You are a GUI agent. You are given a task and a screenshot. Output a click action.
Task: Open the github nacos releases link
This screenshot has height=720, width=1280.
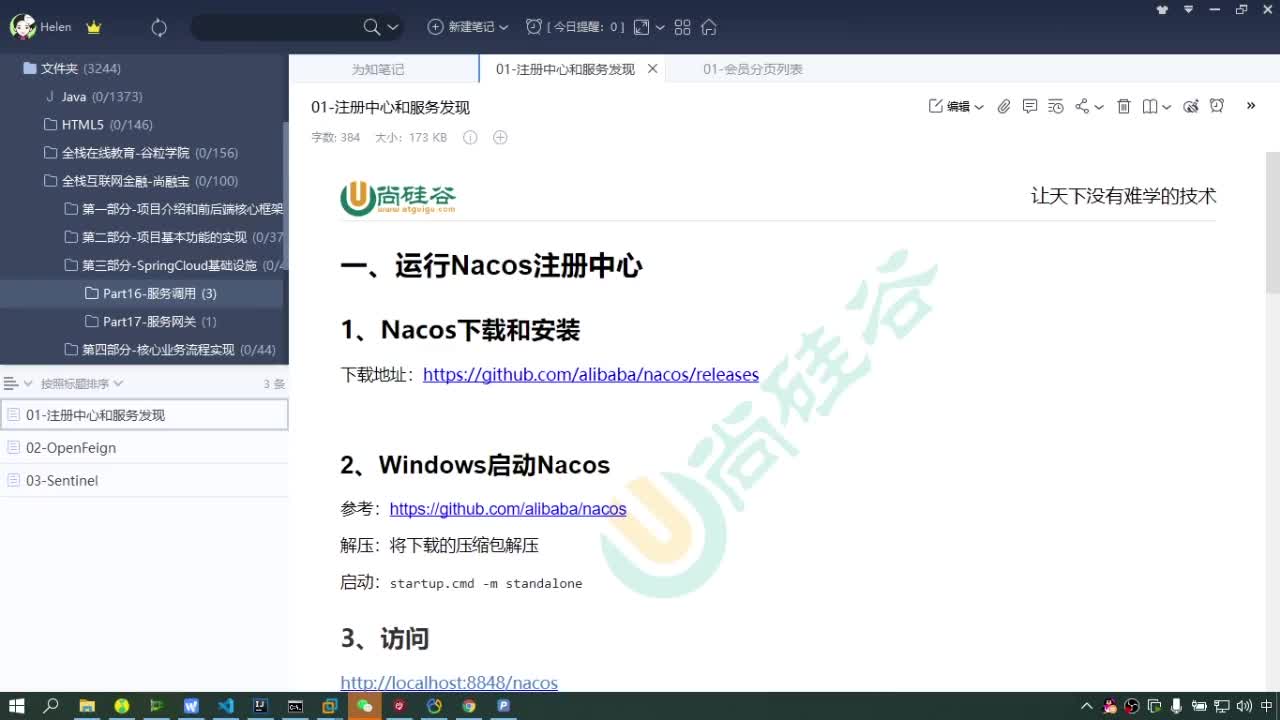click(x=591, y=375)
